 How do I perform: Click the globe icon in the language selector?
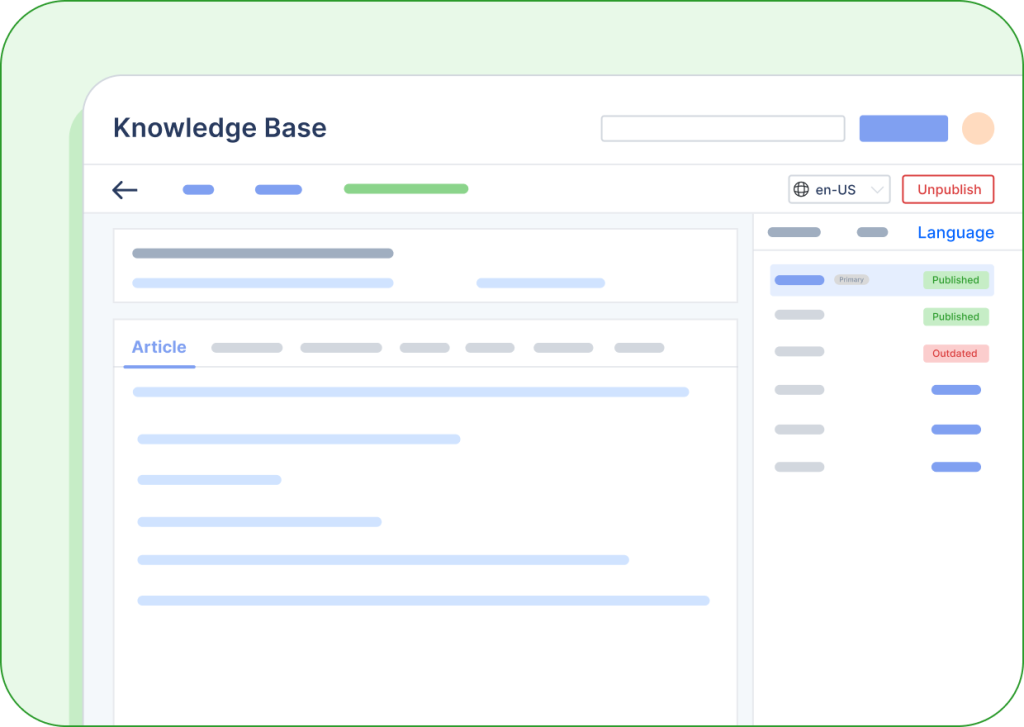802,189
